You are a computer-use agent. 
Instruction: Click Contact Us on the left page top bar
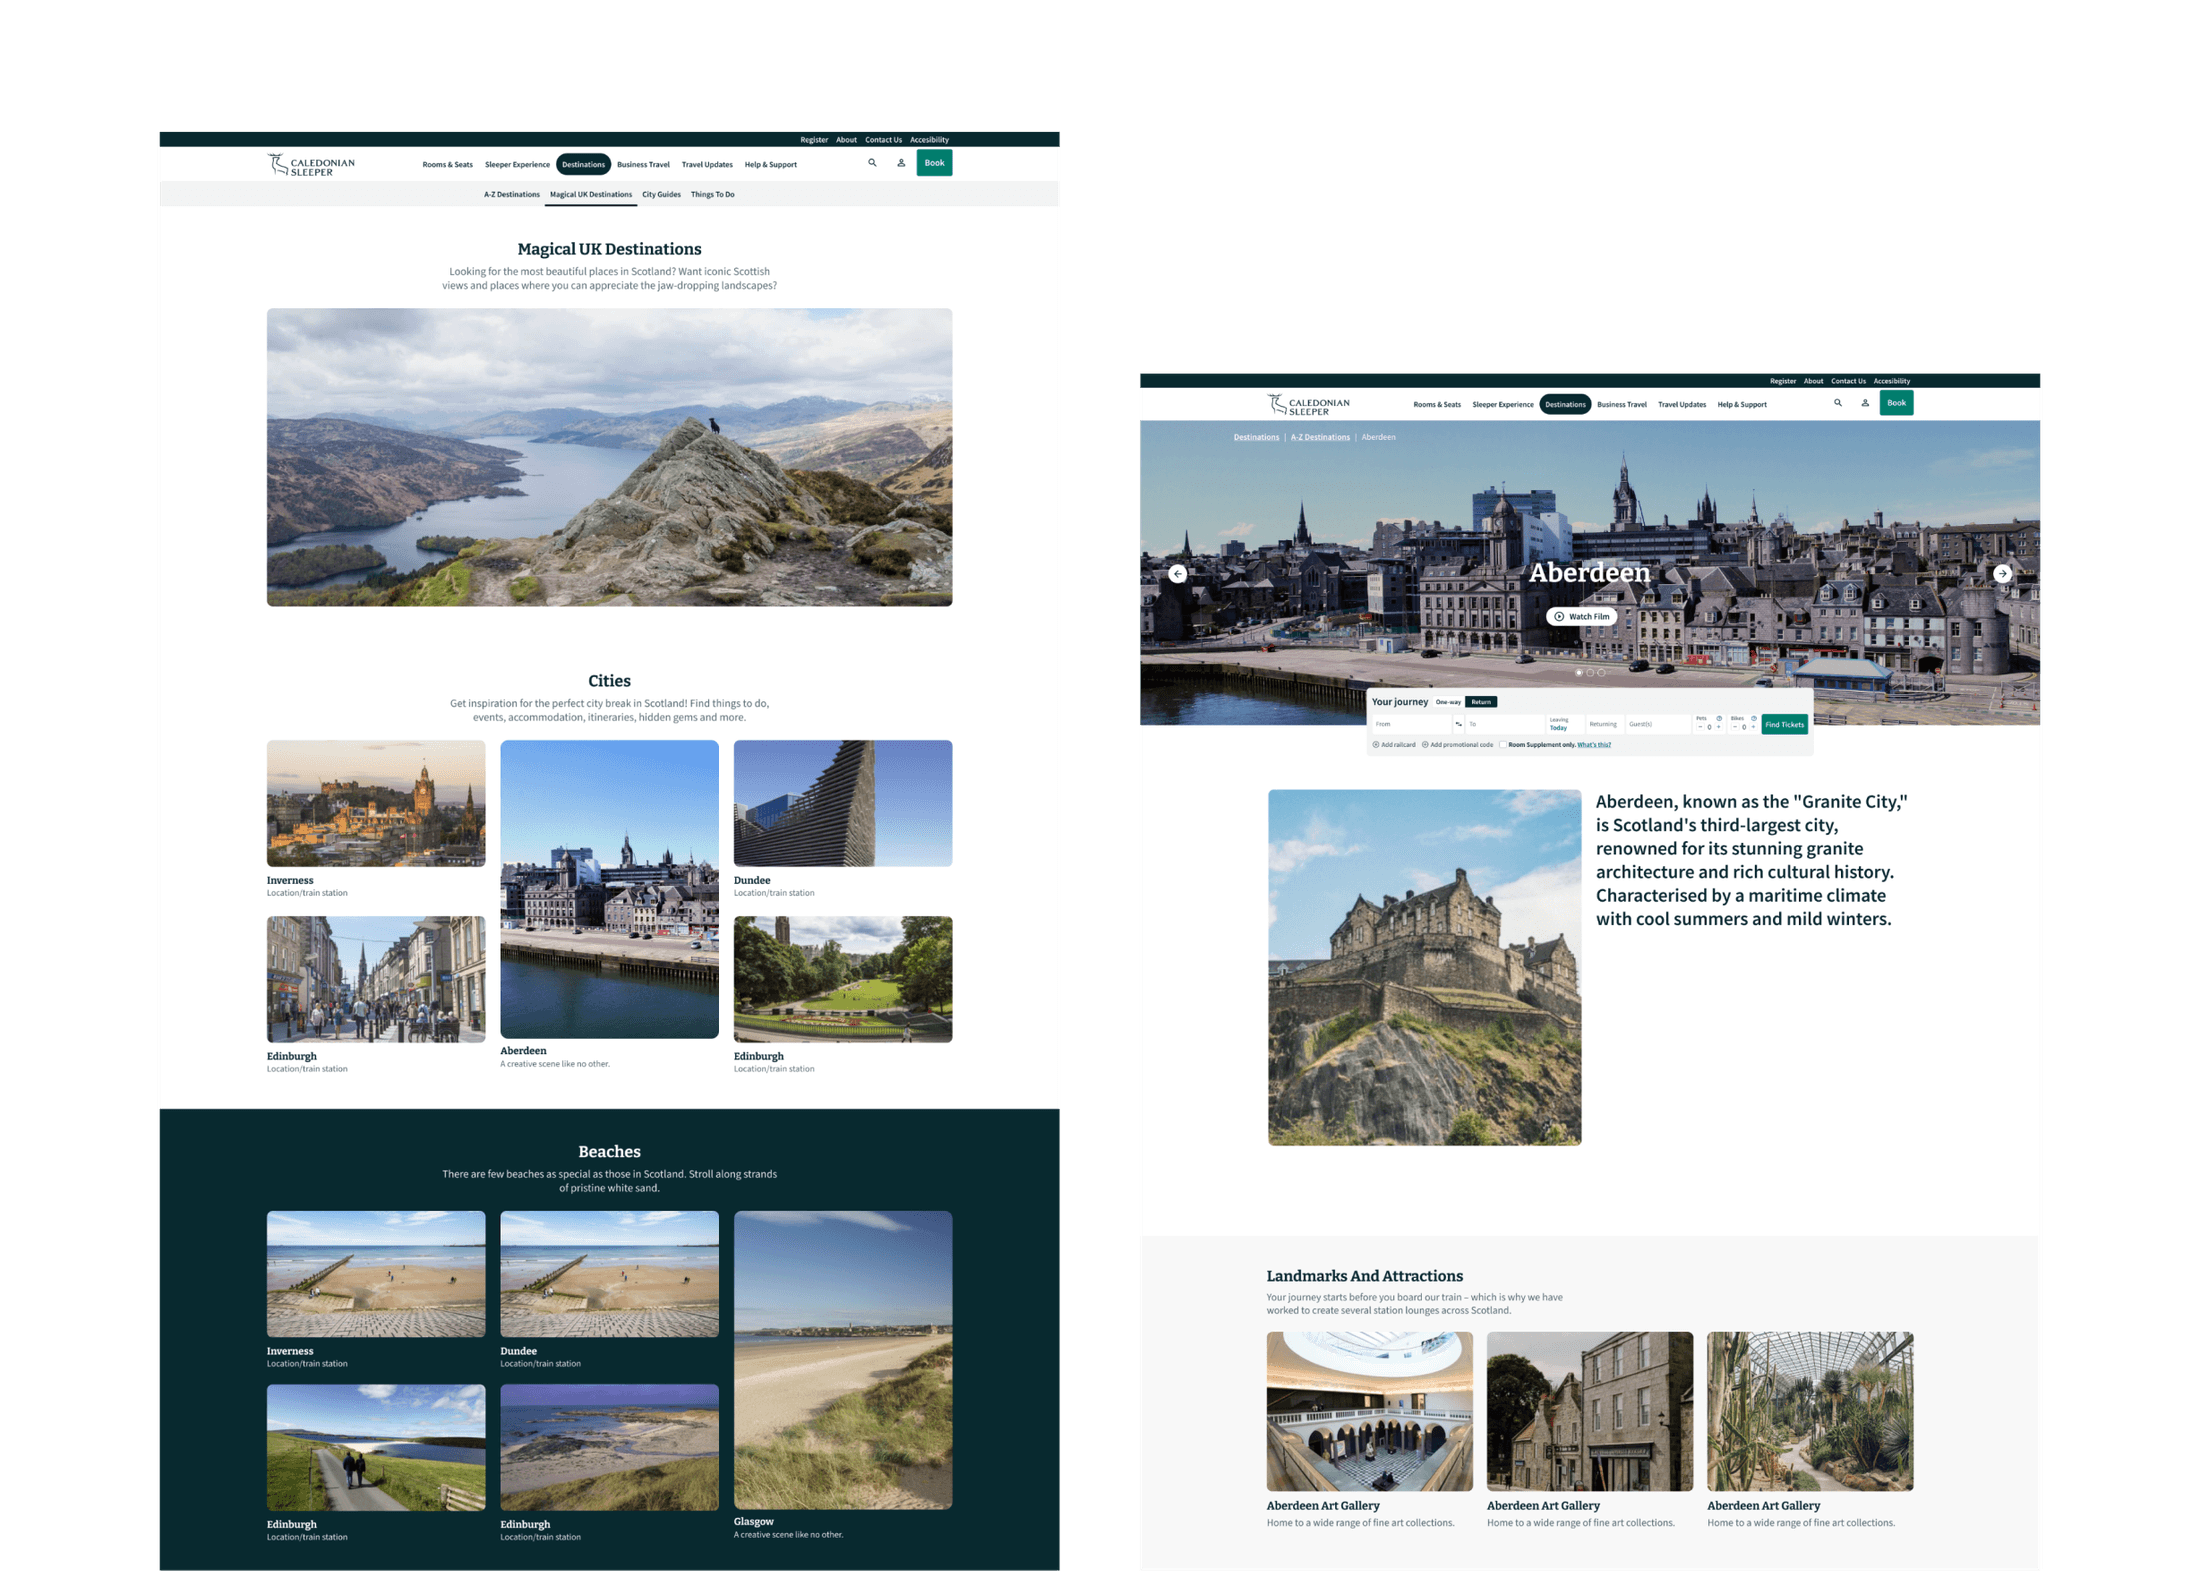(883, 140)
